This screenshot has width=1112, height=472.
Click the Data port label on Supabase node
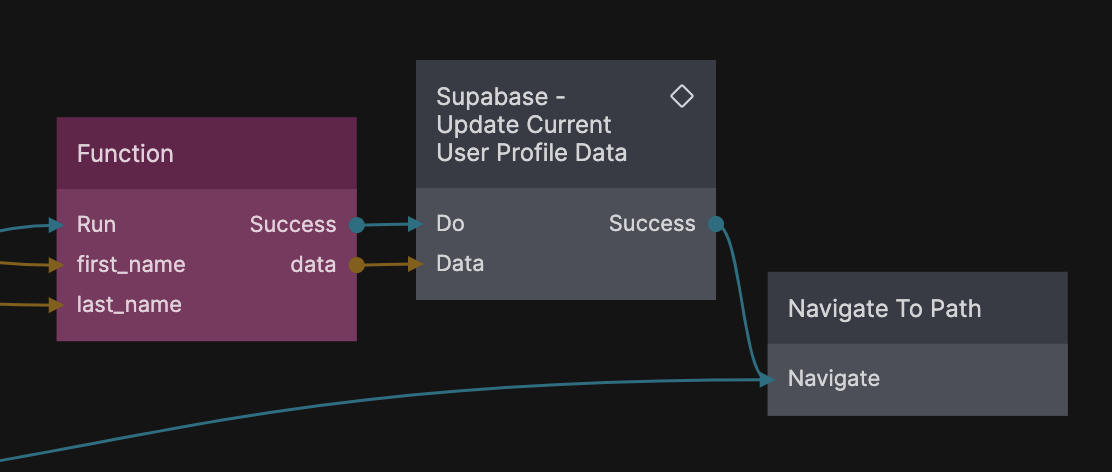click(460, 263)
